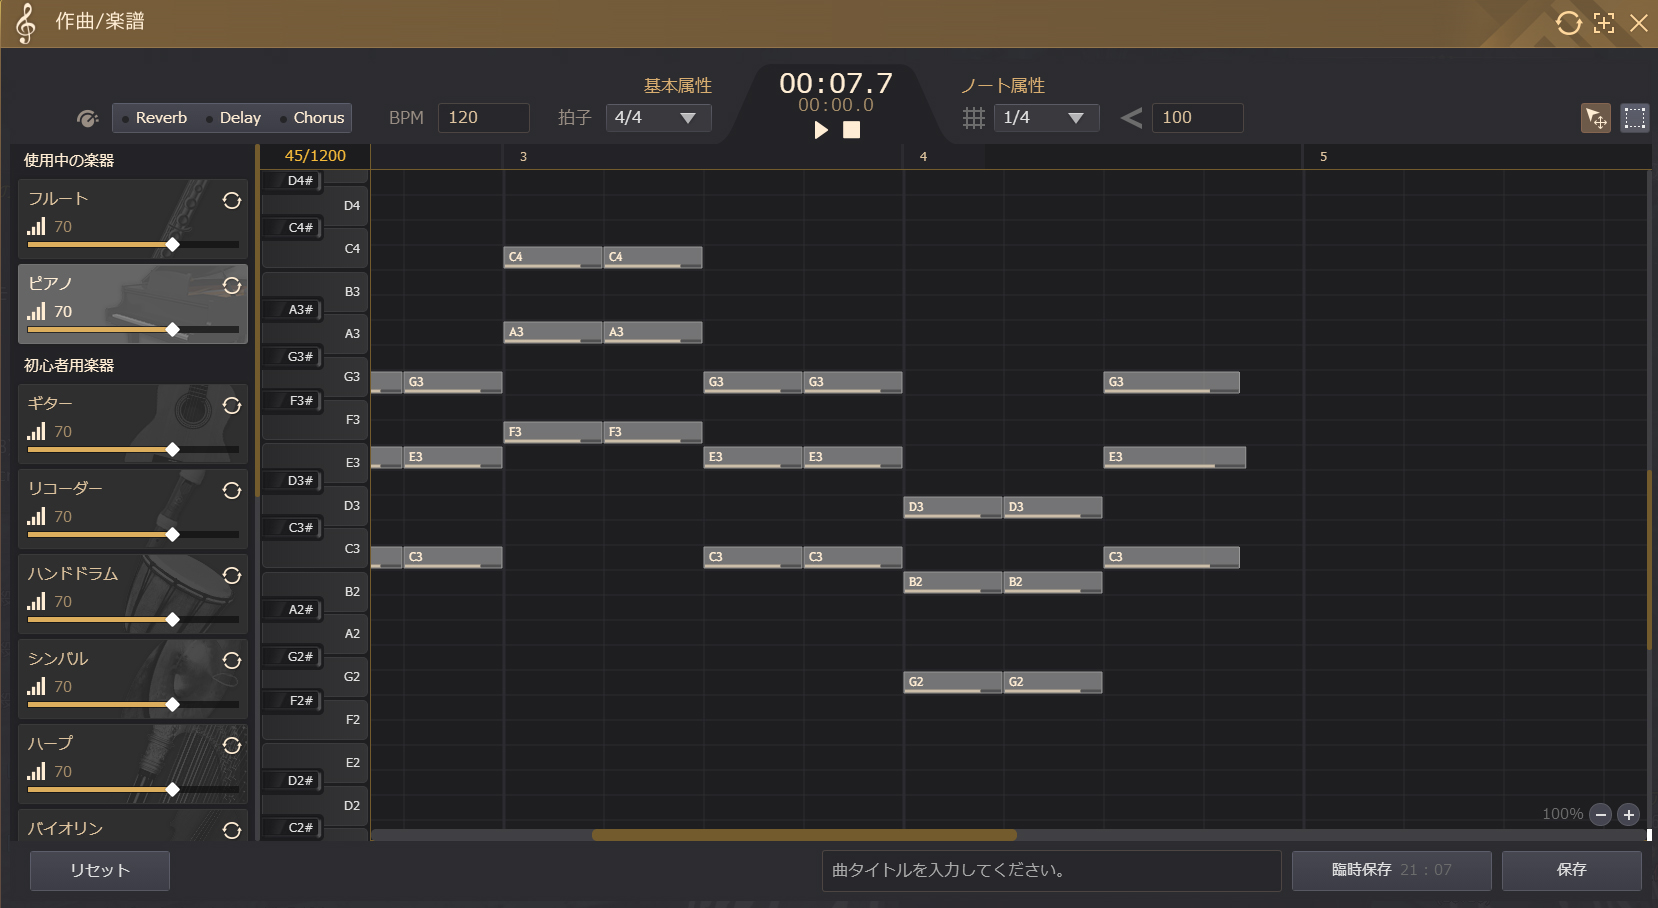1658x908 pixels.
Task: Zoom out with the minus button
Action: 1600,815
